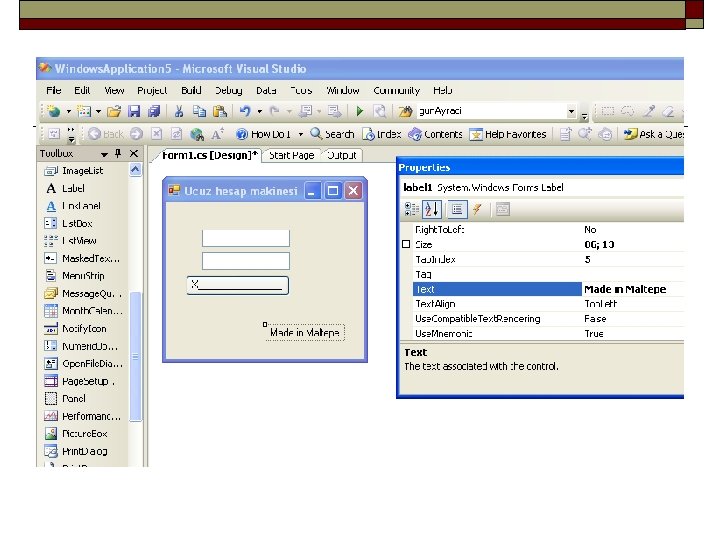Click the Save floppy disk icon
720x540 pixels.
point(134,111)
